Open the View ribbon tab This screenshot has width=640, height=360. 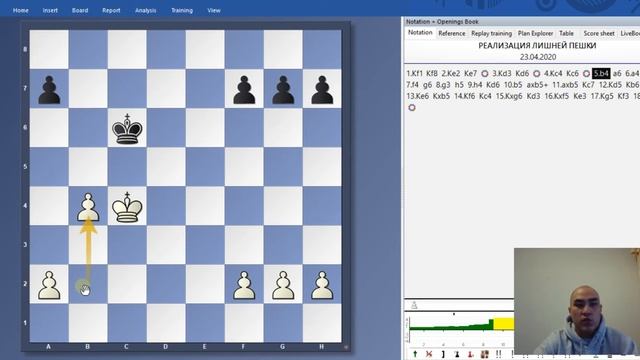[x=214, y=11]
